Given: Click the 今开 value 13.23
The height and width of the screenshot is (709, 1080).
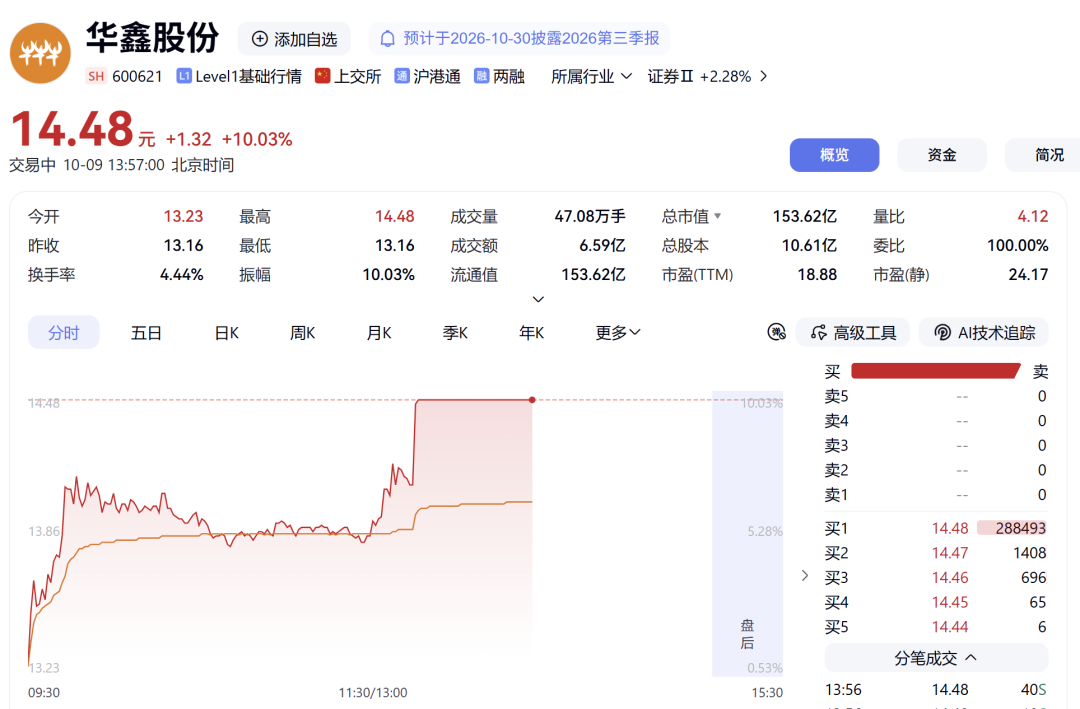Looking at the screenshot, I should pyautogui.click(x=183, y=216).
